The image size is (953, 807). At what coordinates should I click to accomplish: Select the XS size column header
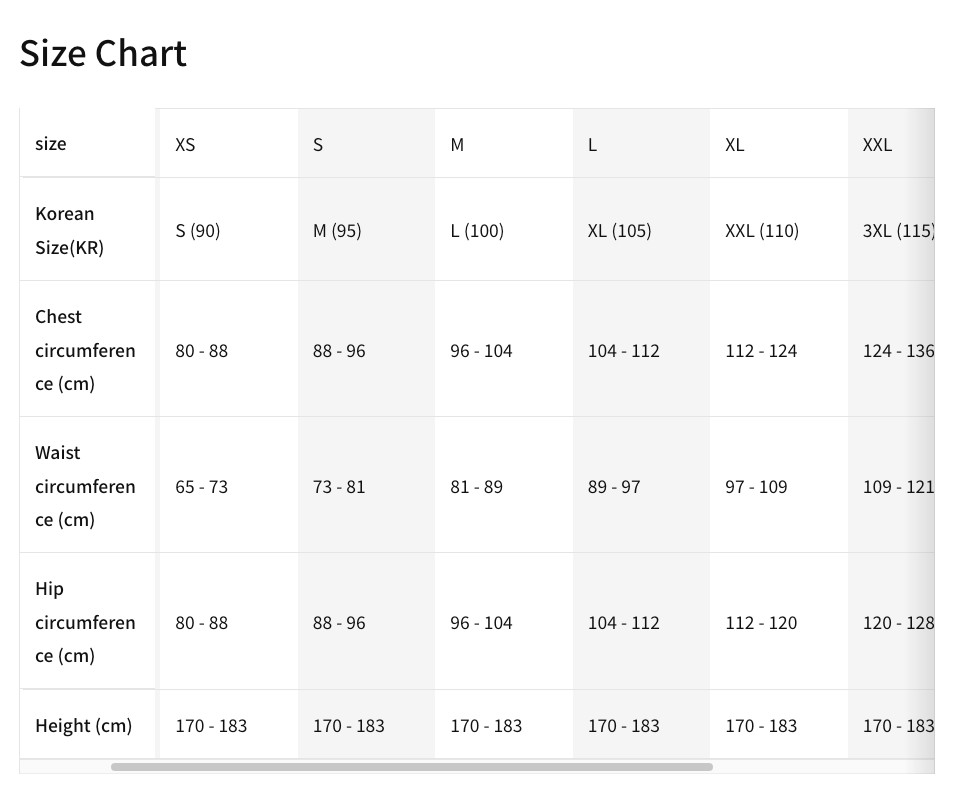point(185,145)
